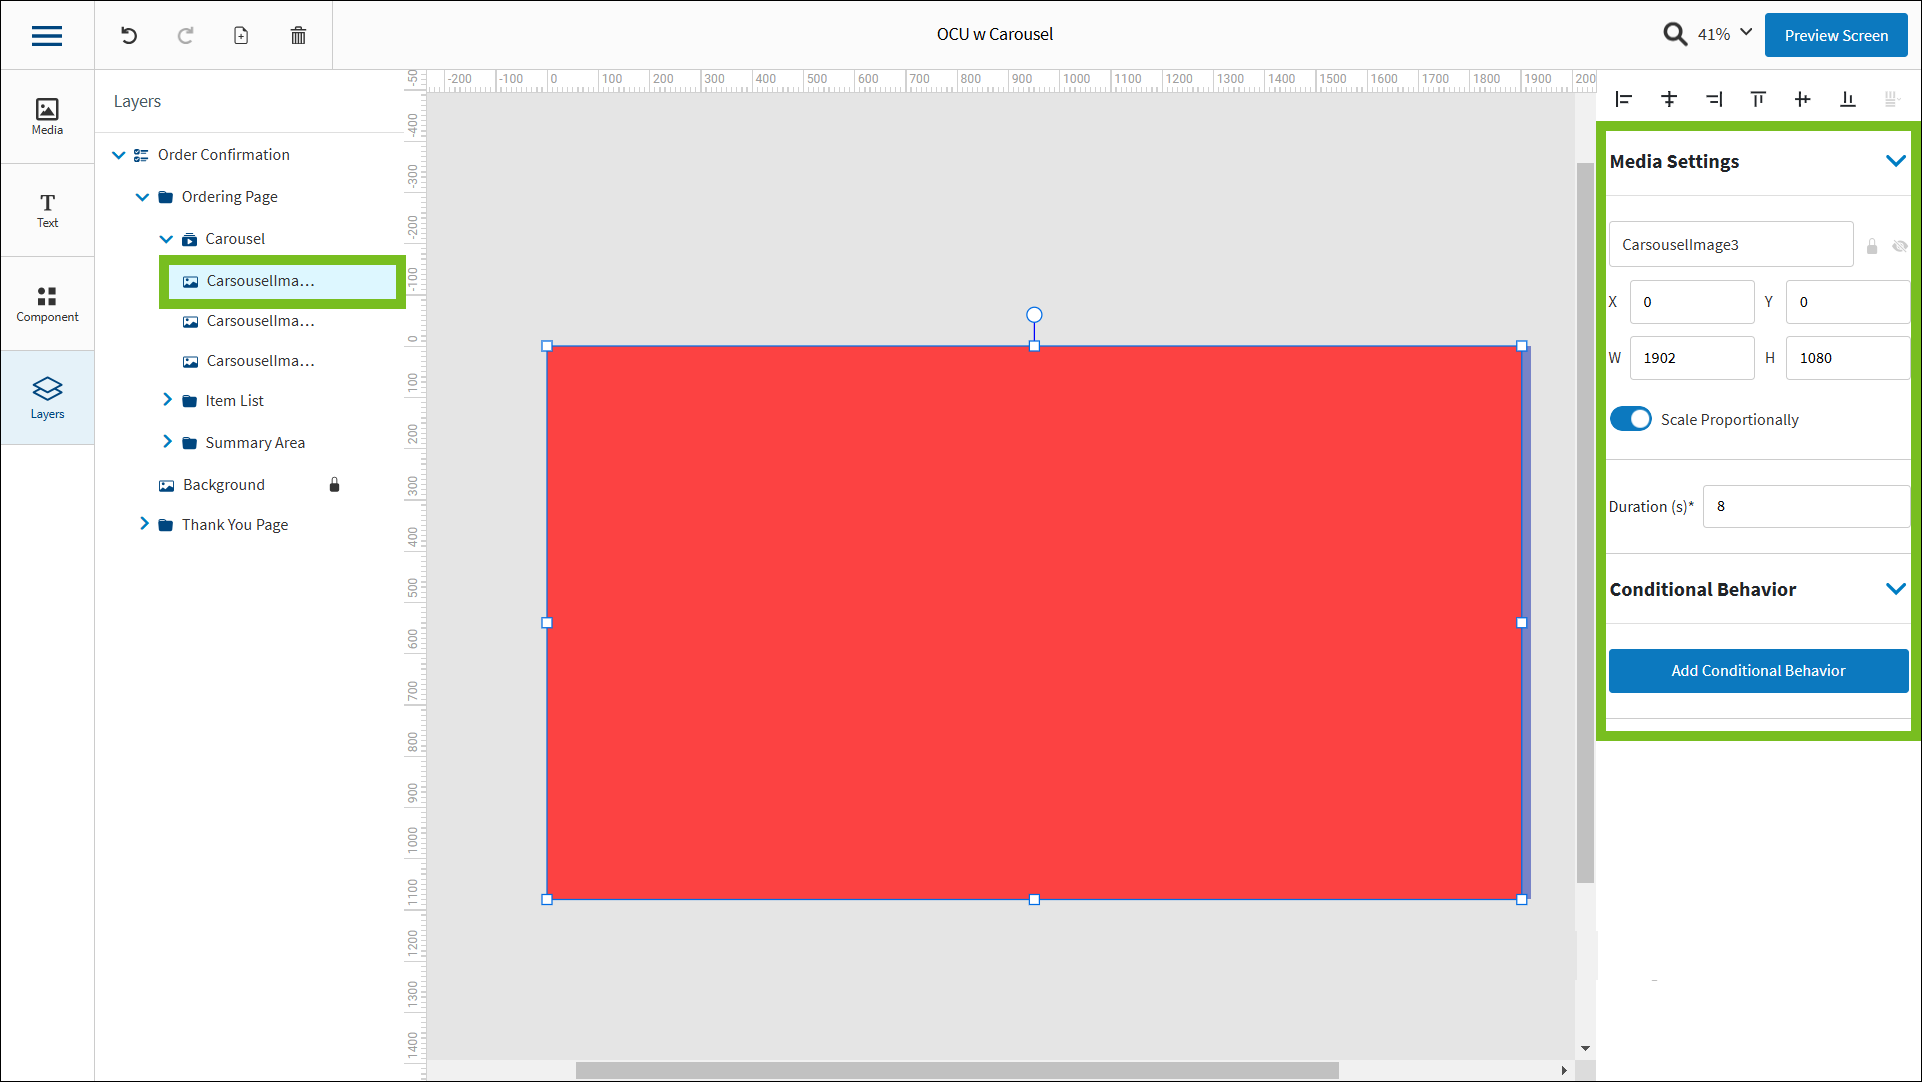Click the align horizontal centers icon
The image size is (1922, 1082).
click(x=1669, y=99)
